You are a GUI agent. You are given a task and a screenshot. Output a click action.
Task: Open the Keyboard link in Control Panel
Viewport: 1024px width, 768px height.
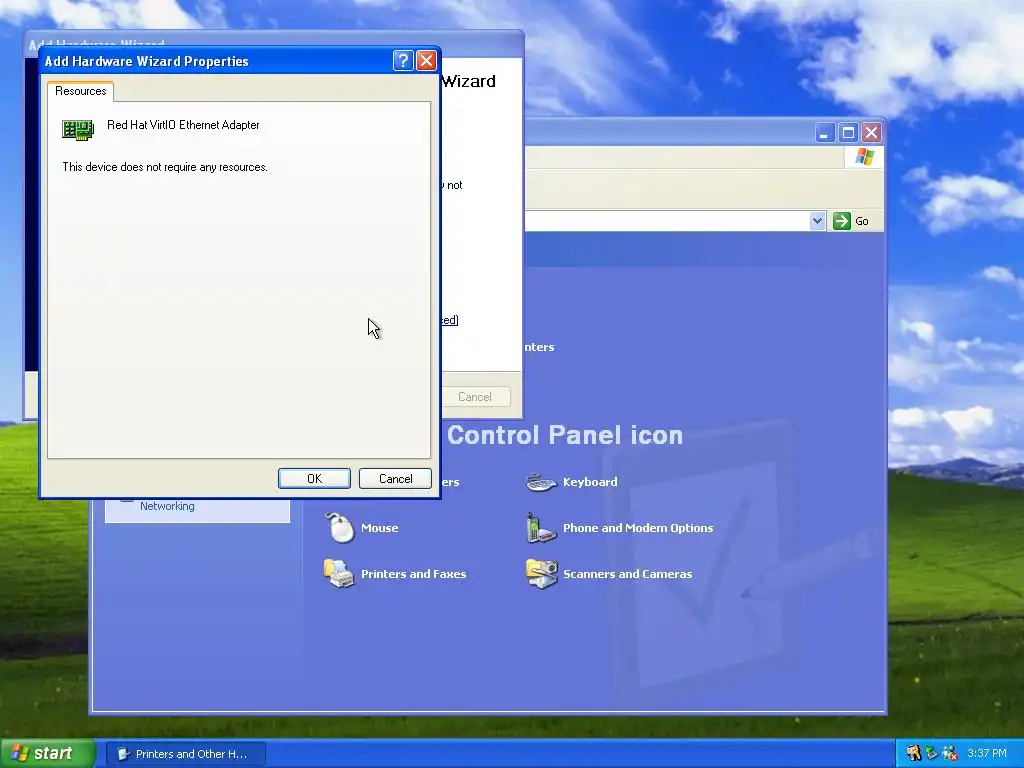click(590, 482)
